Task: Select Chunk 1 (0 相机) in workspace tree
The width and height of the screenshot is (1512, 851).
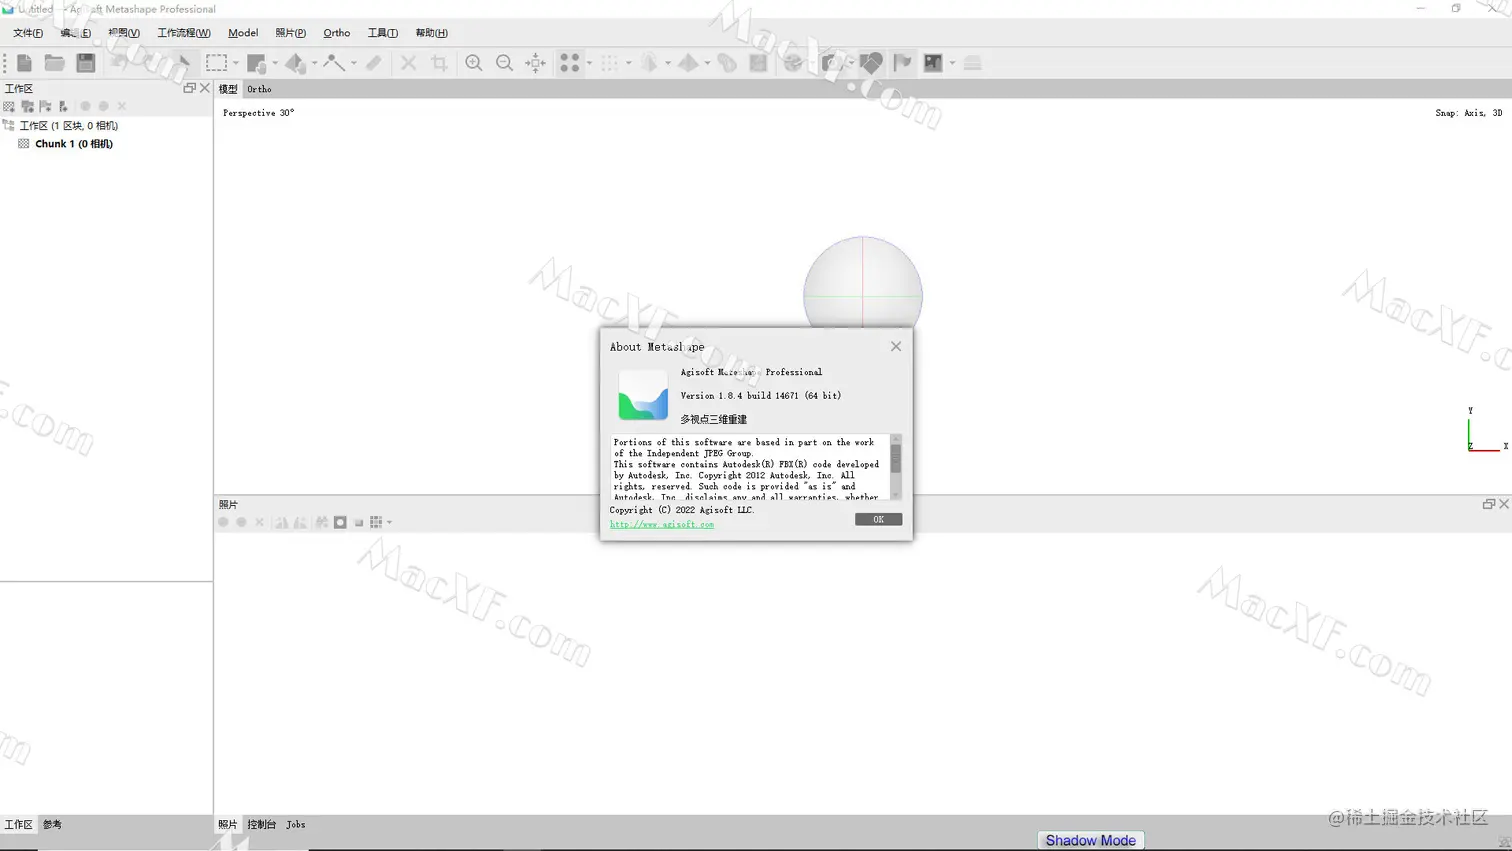Action: click(x=73, y=144)
